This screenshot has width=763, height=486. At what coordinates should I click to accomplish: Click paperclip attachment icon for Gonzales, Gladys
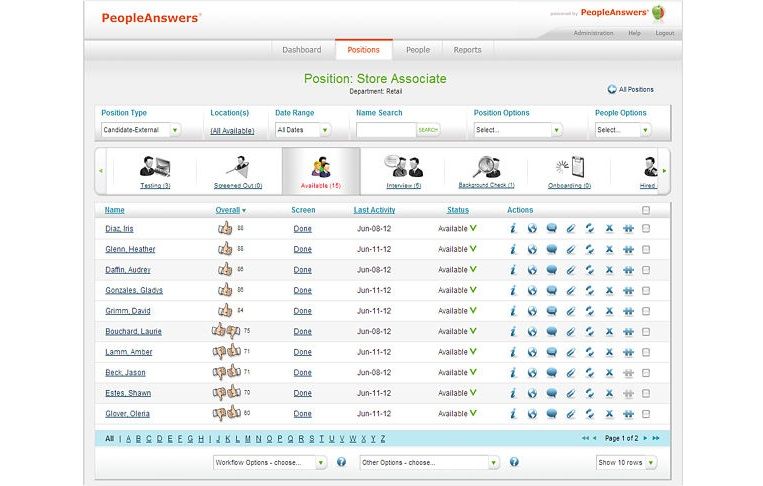570,290
